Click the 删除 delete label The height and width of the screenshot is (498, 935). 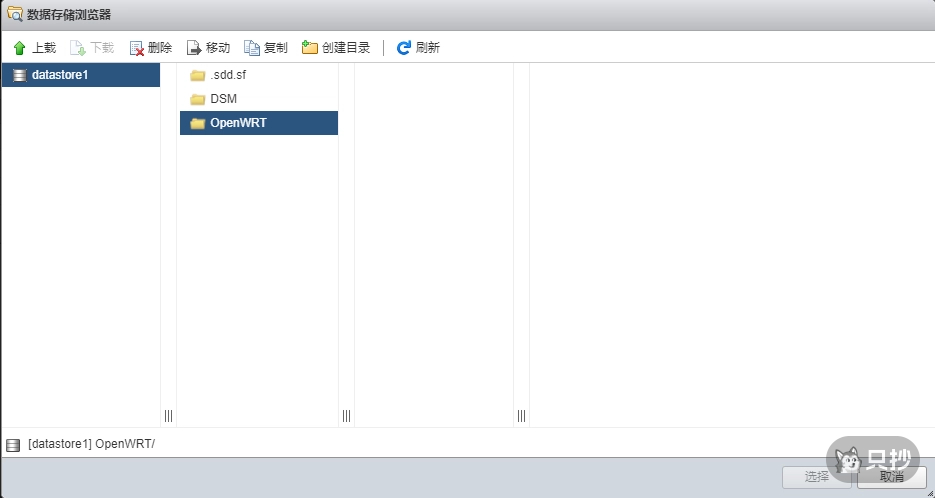point(160,48)
